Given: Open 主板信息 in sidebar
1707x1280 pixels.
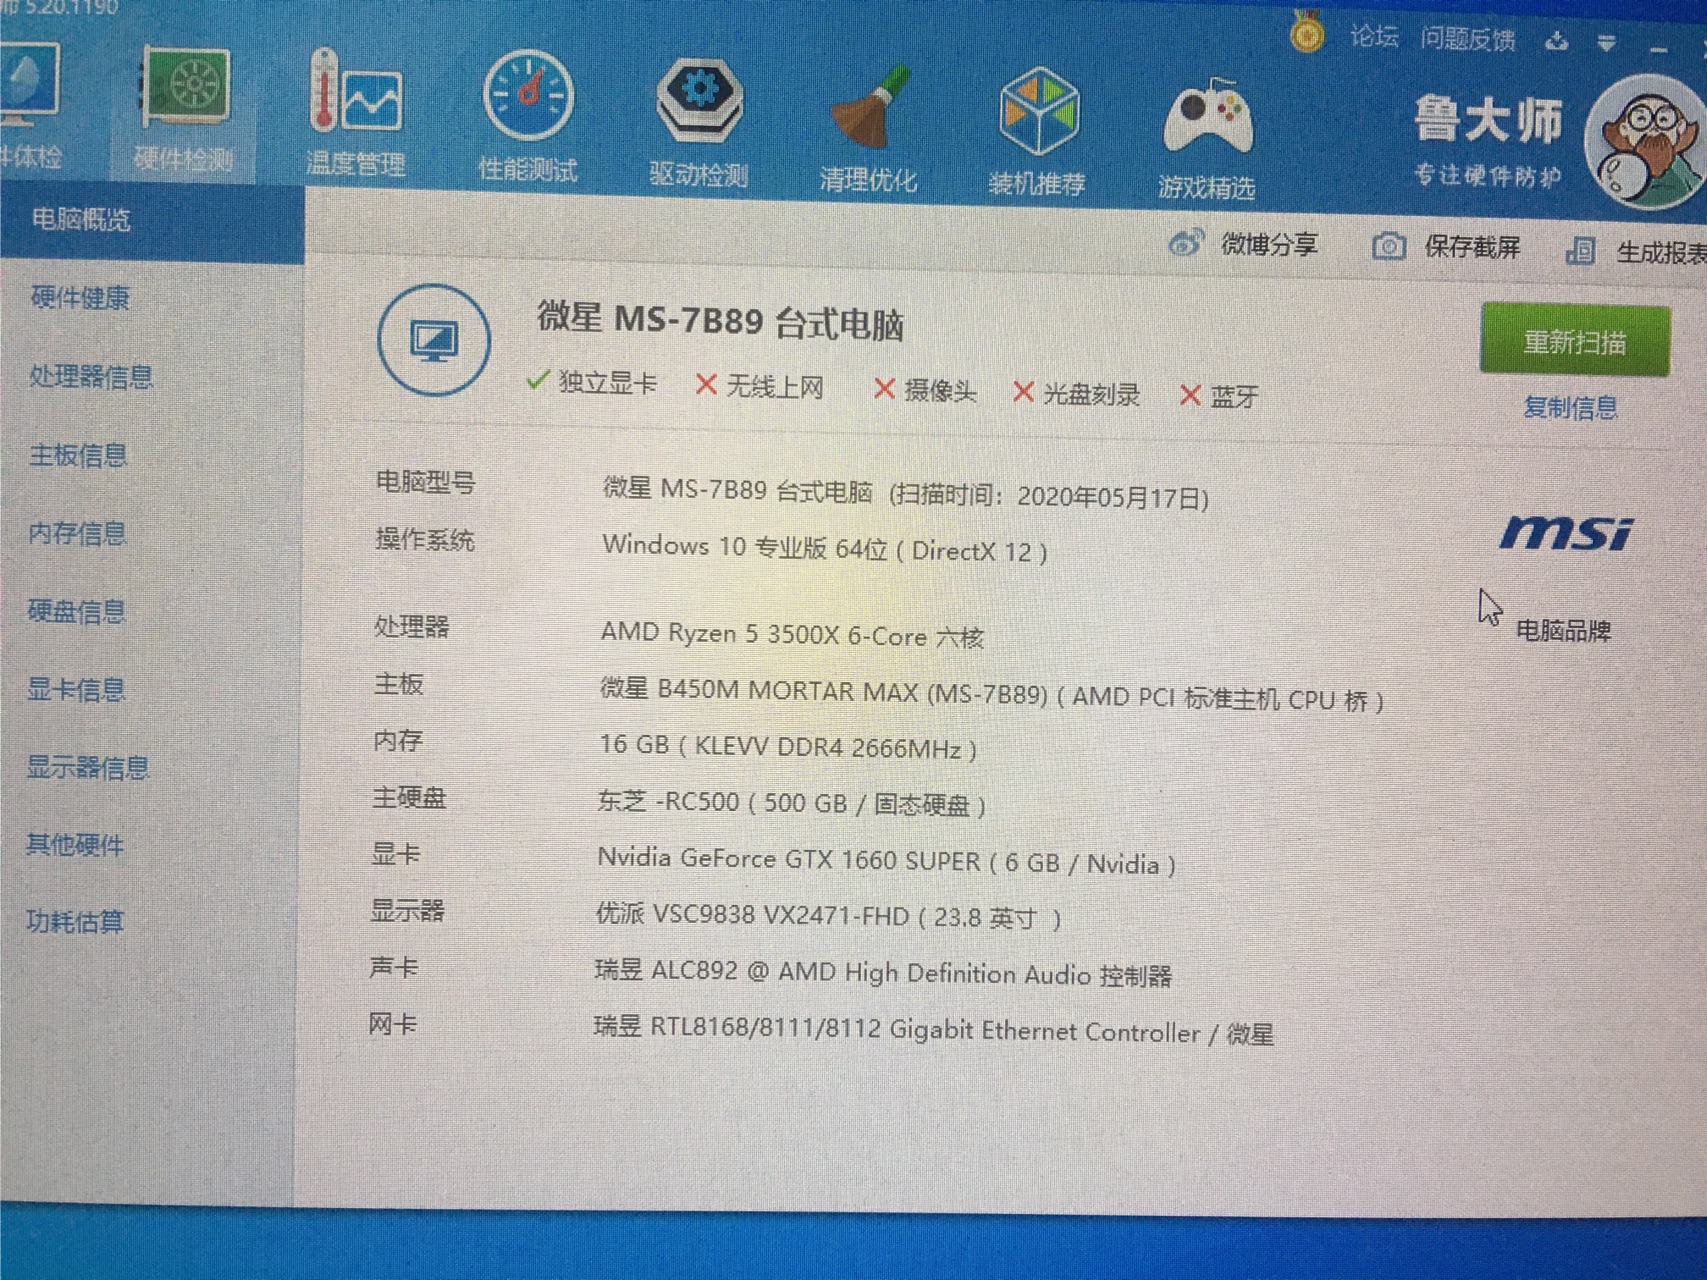Looking at the screenshot, I should point(78,455).
